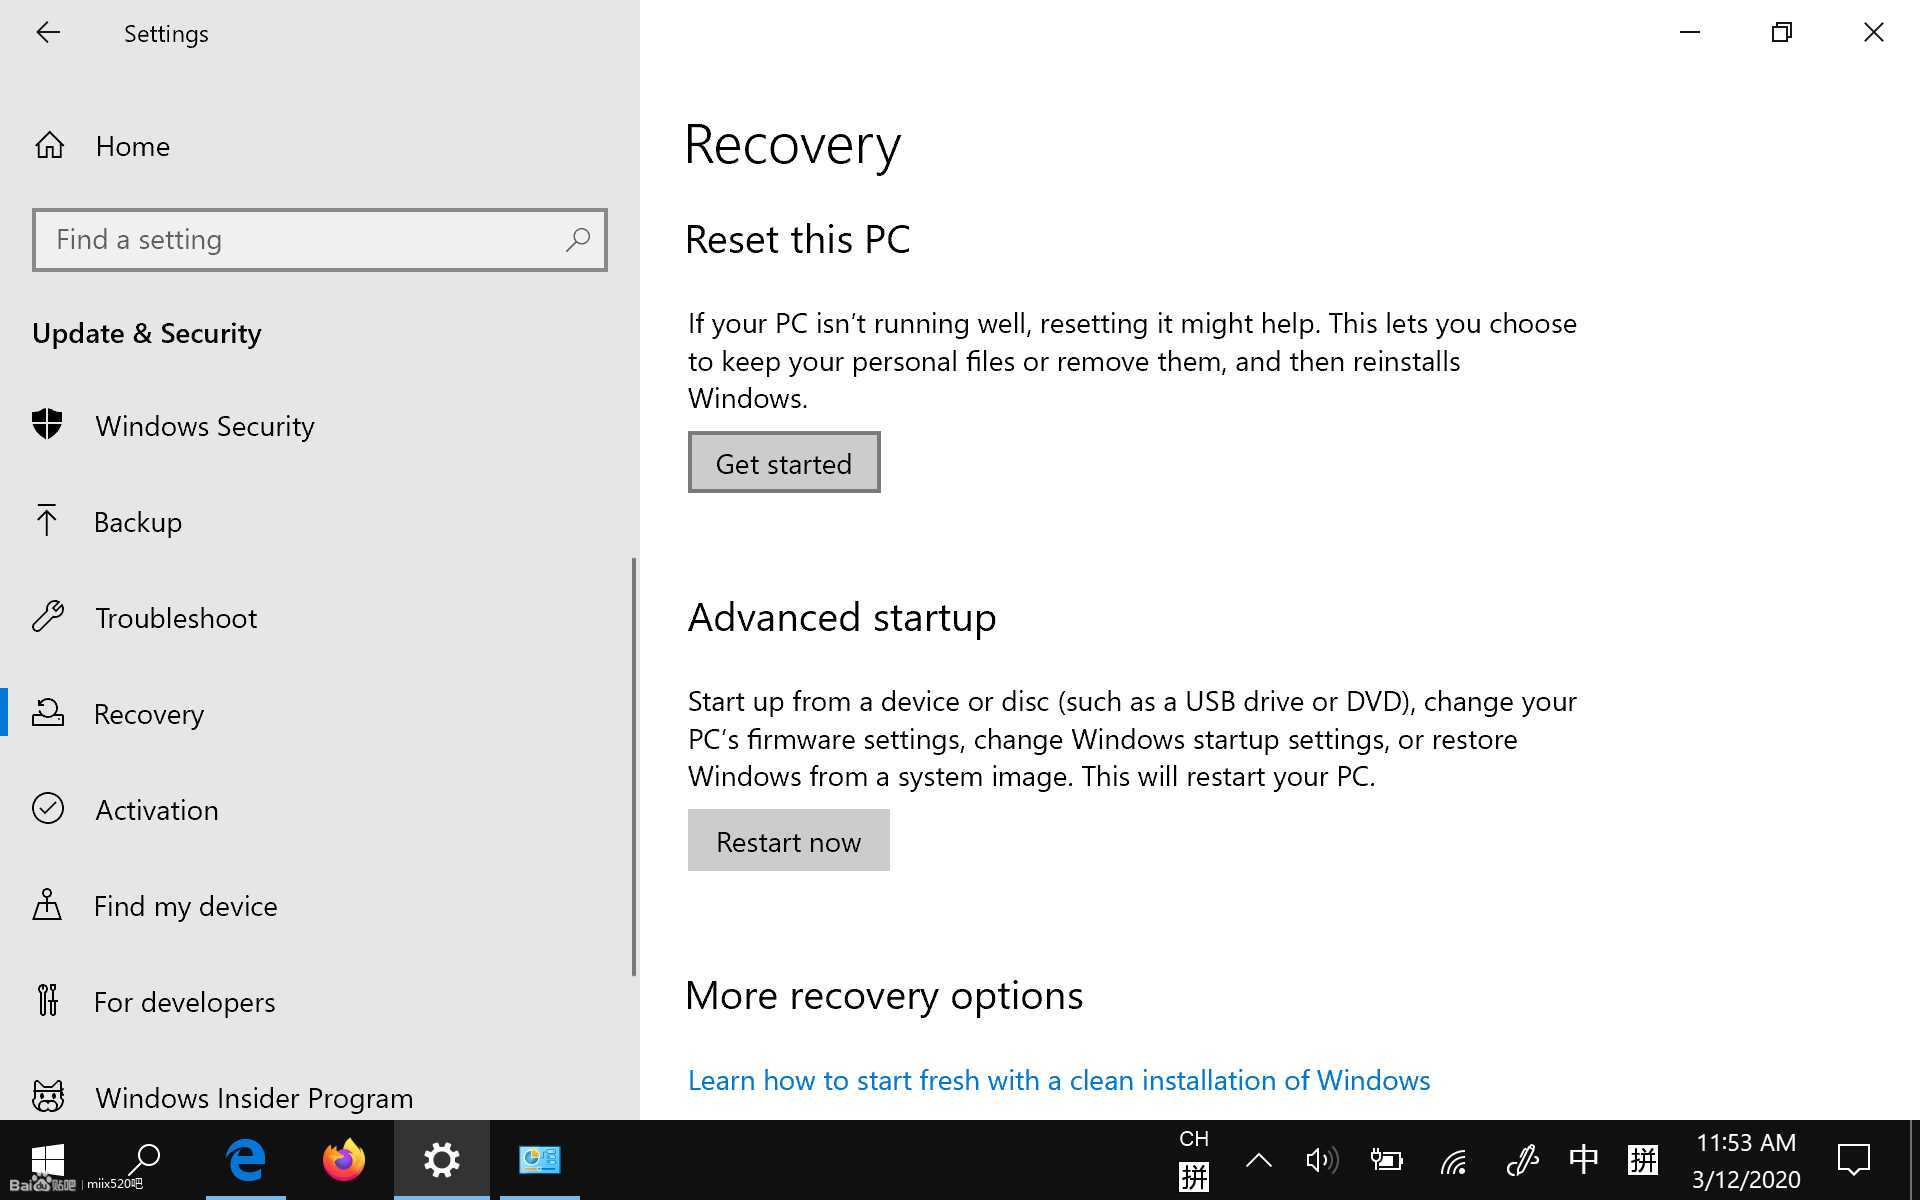
Task: Expand hidden system tray icons chevron
Action: (x=1258, y=1160)
